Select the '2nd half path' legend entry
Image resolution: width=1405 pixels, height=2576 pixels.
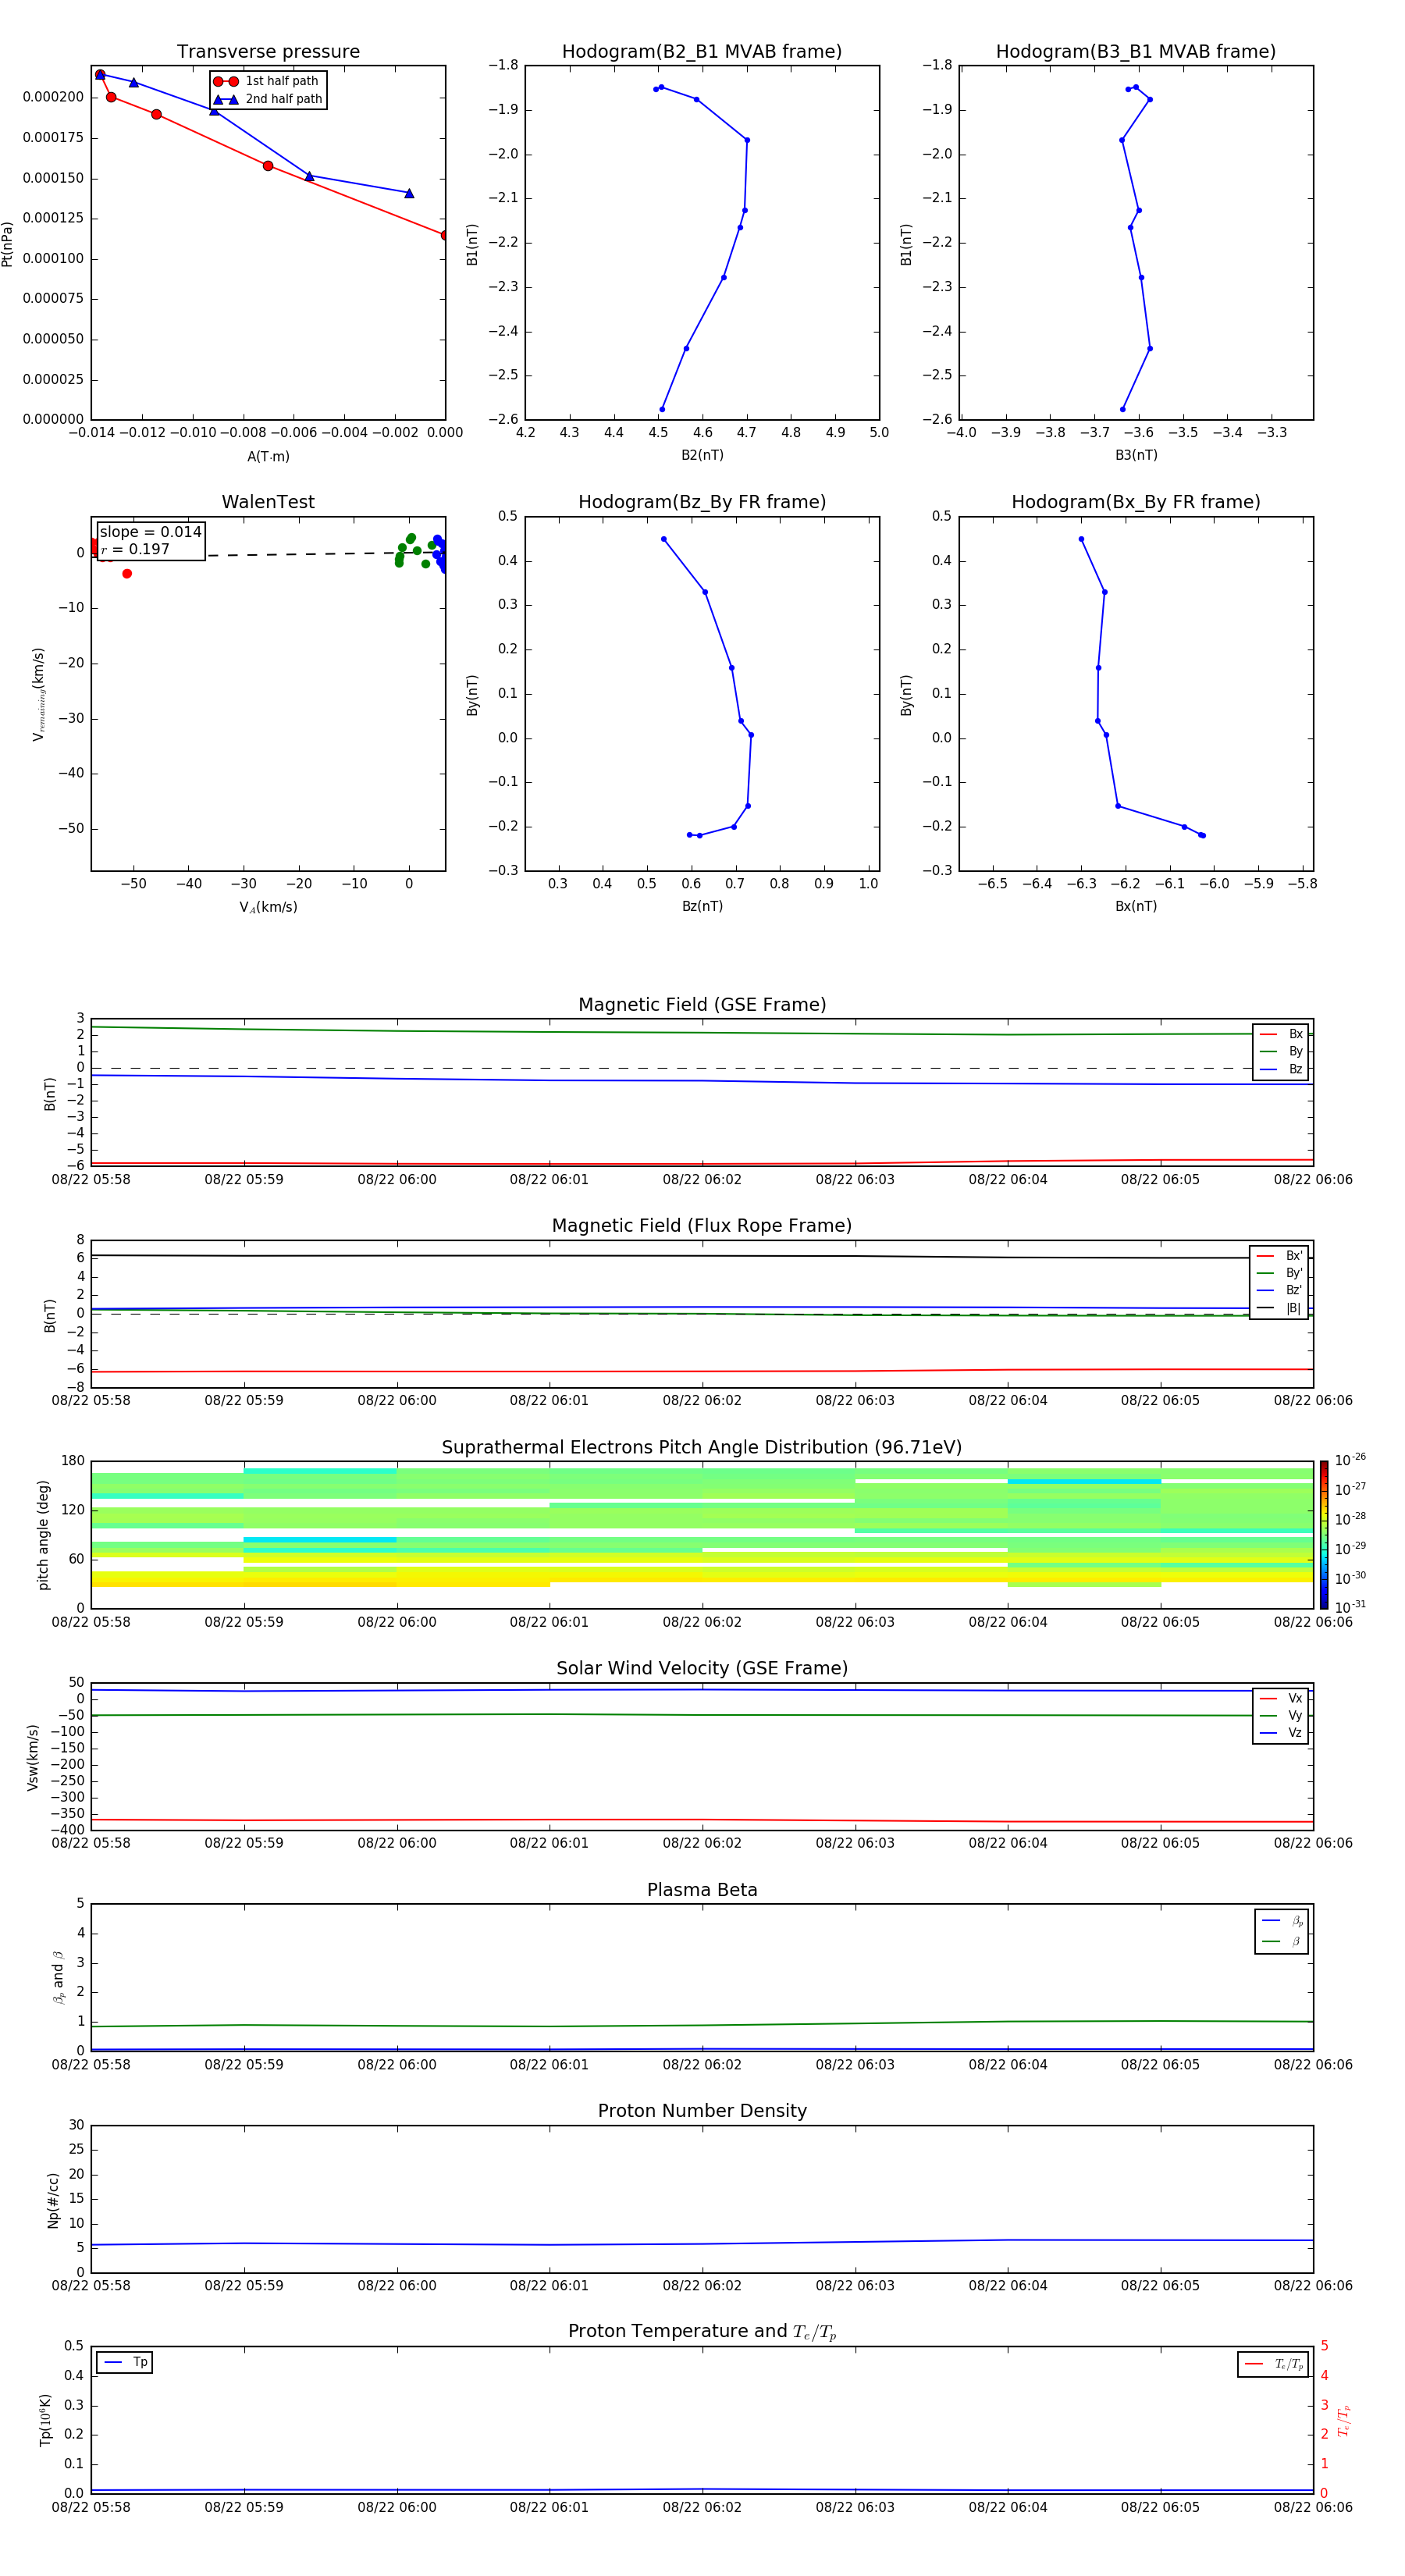click(267, 99)
